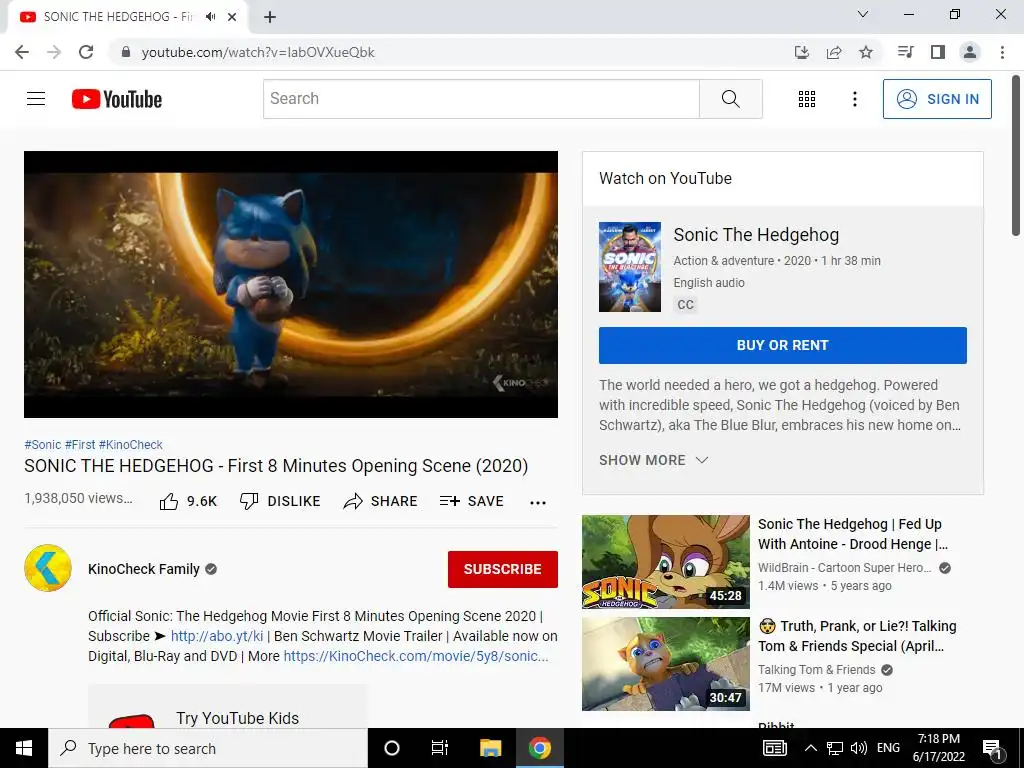Play Fed Up With Antoine video thumbnail
Viewport: 1024px width, 768px height.
click(665, 562)
